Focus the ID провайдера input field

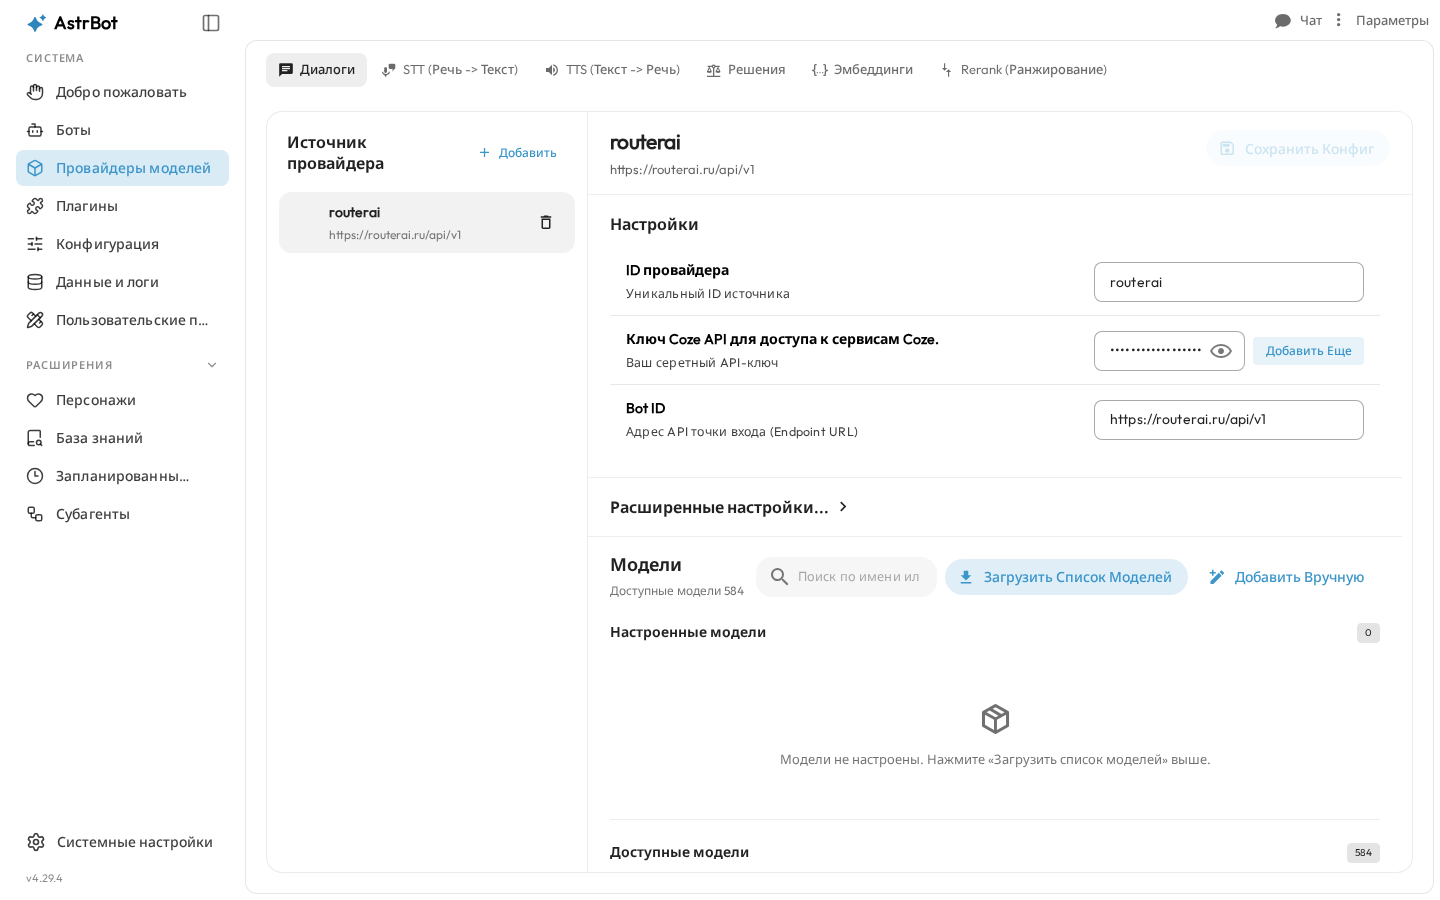[x=1229, y=282]
